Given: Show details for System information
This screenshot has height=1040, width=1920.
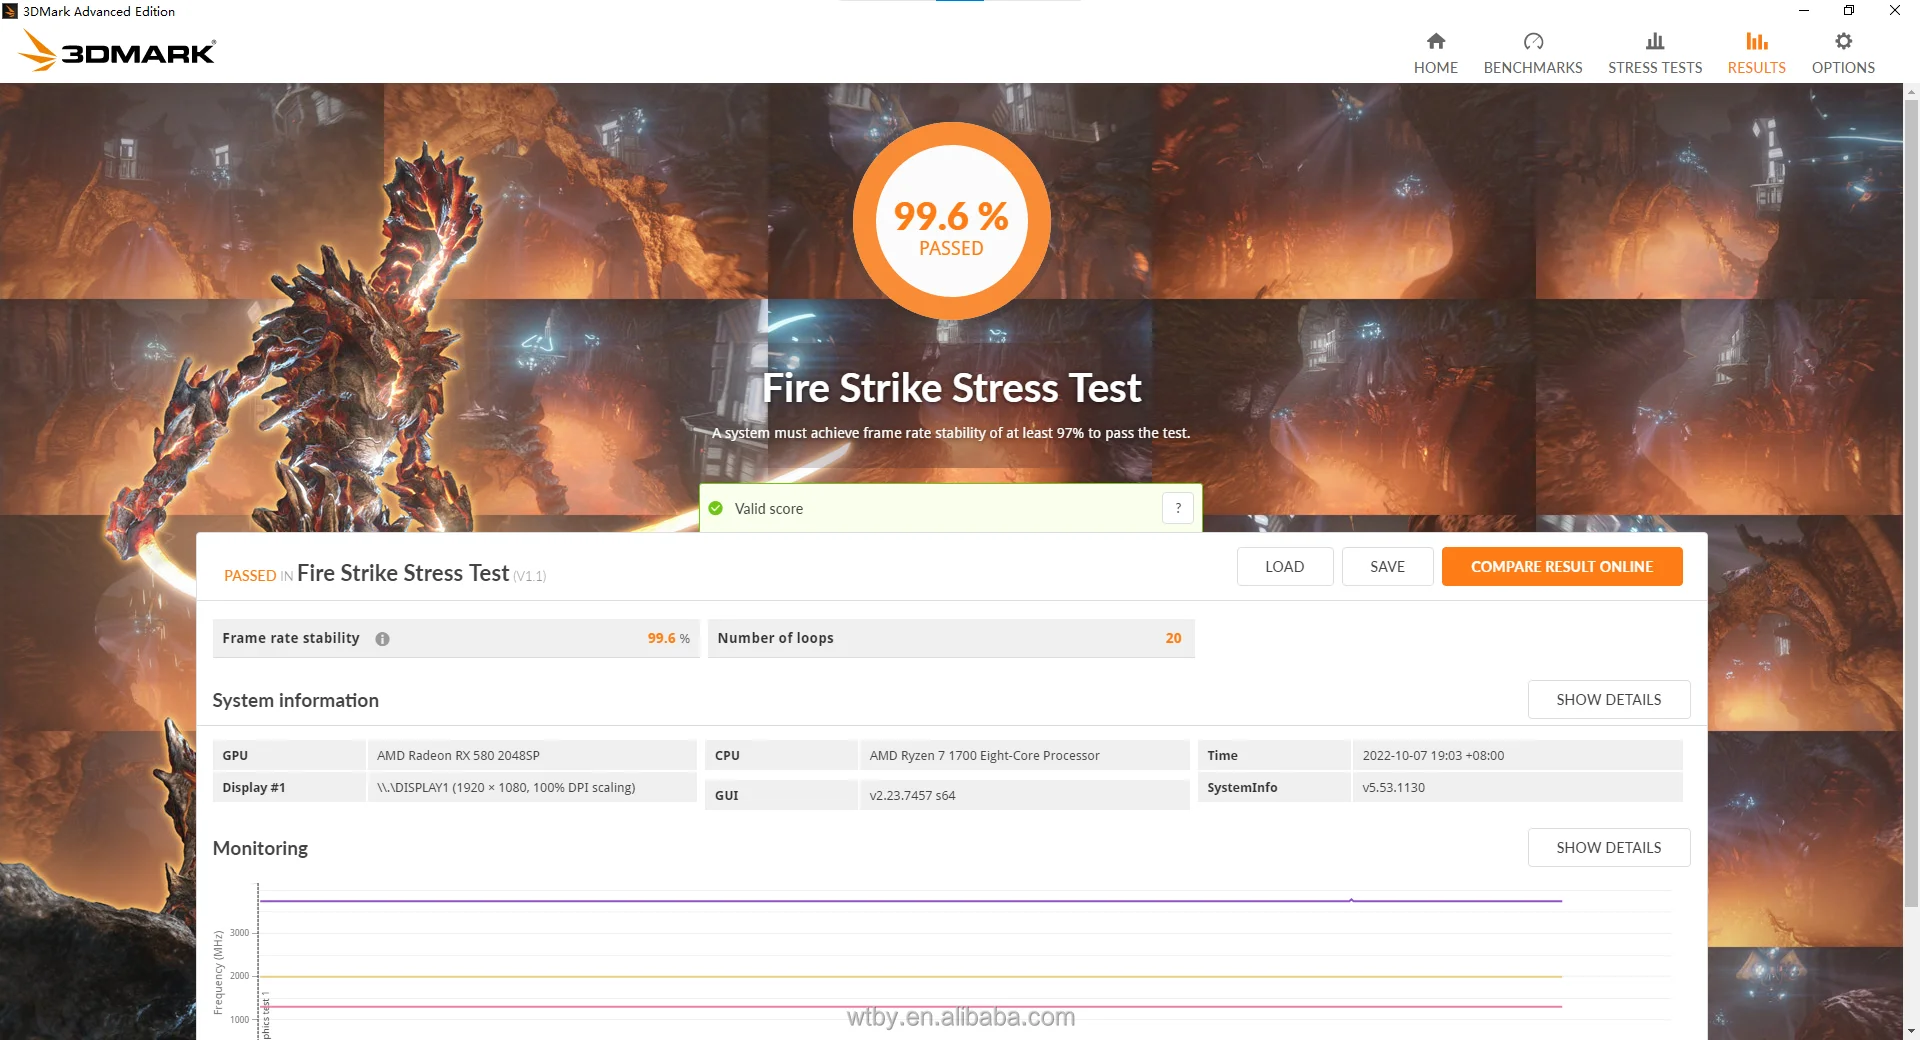Looking at the screenshot, I should [x=1609, y=700].
